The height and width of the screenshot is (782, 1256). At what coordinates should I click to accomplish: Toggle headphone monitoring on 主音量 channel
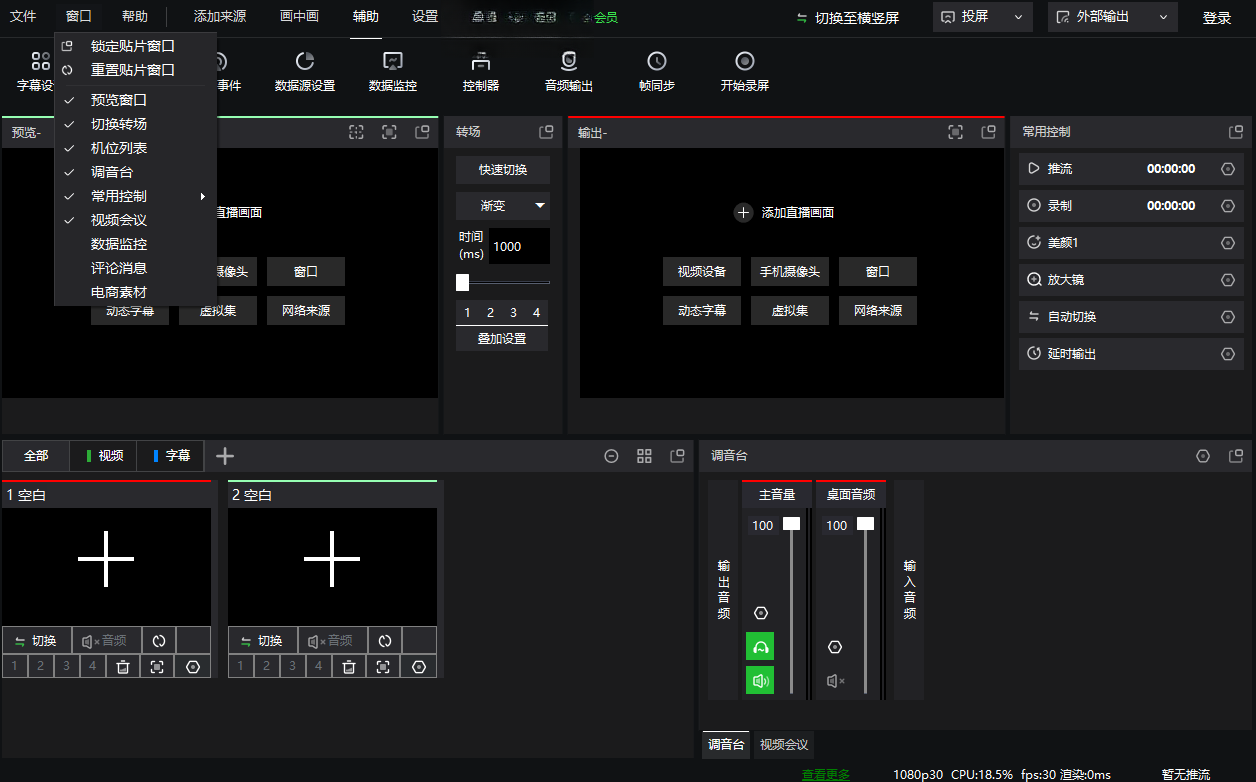click(x=760, y=647)
